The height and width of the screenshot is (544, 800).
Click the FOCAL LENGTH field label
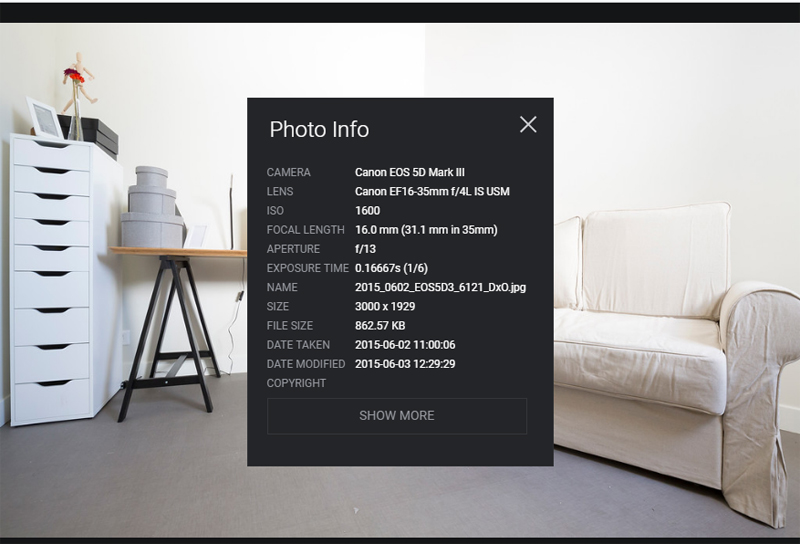[305, 230]
